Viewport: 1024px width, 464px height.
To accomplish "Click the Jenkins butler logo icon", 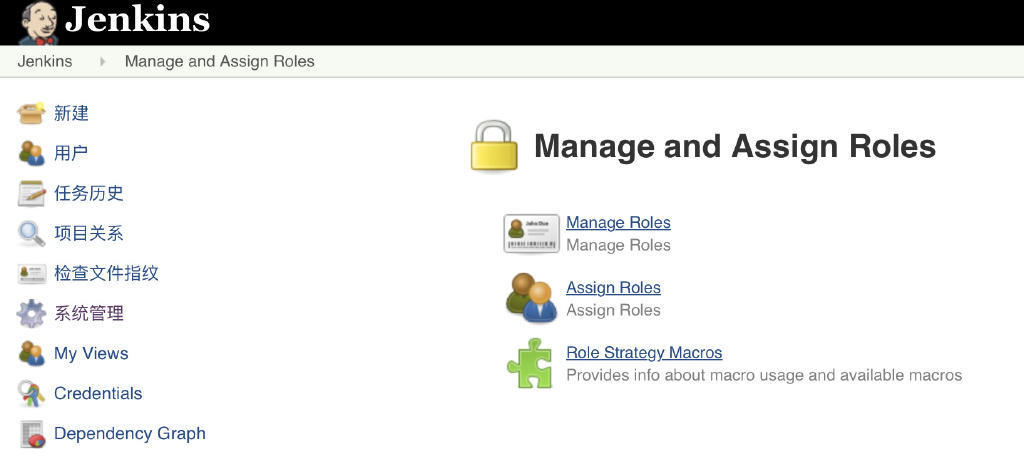I will click(38, 23).
